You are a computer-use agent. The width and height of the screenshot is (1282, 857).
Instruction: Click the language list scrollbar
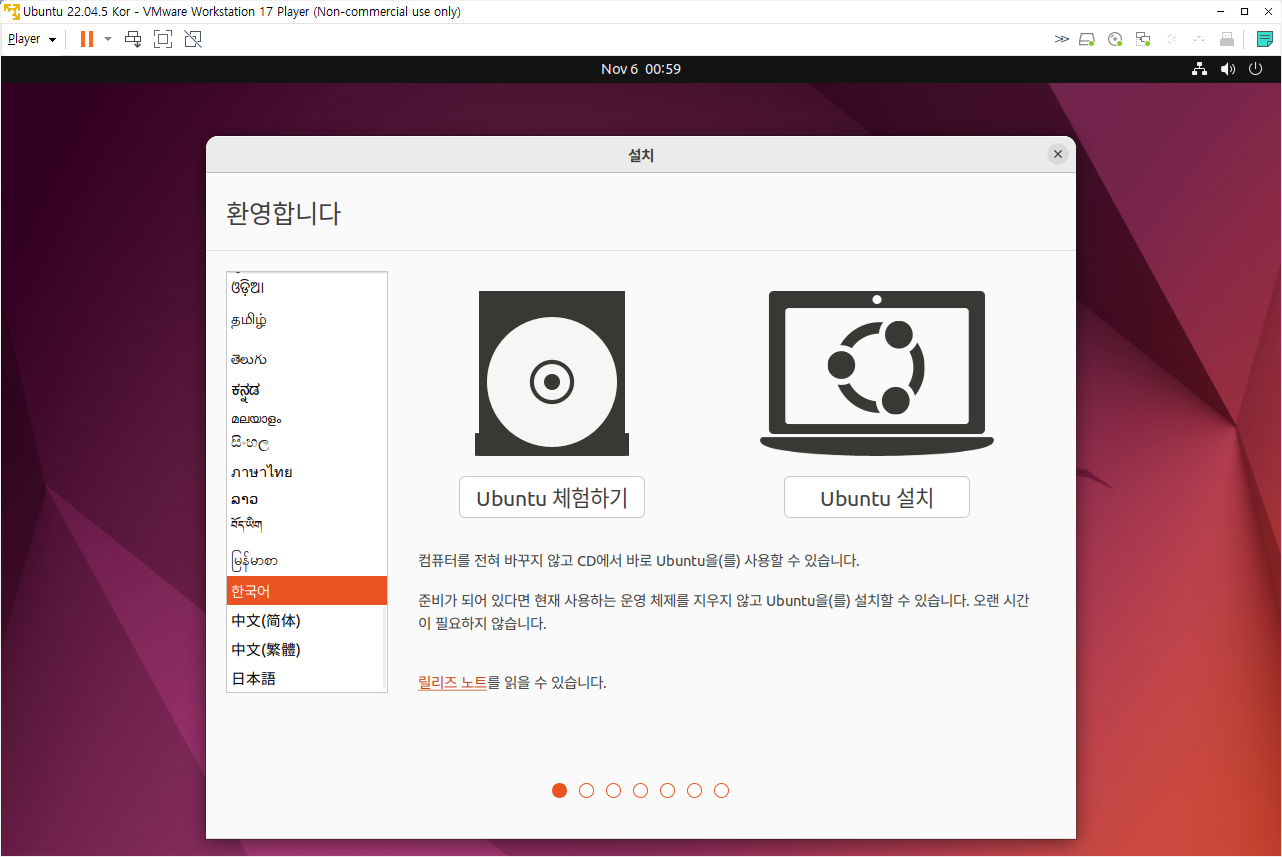[383, 647]
